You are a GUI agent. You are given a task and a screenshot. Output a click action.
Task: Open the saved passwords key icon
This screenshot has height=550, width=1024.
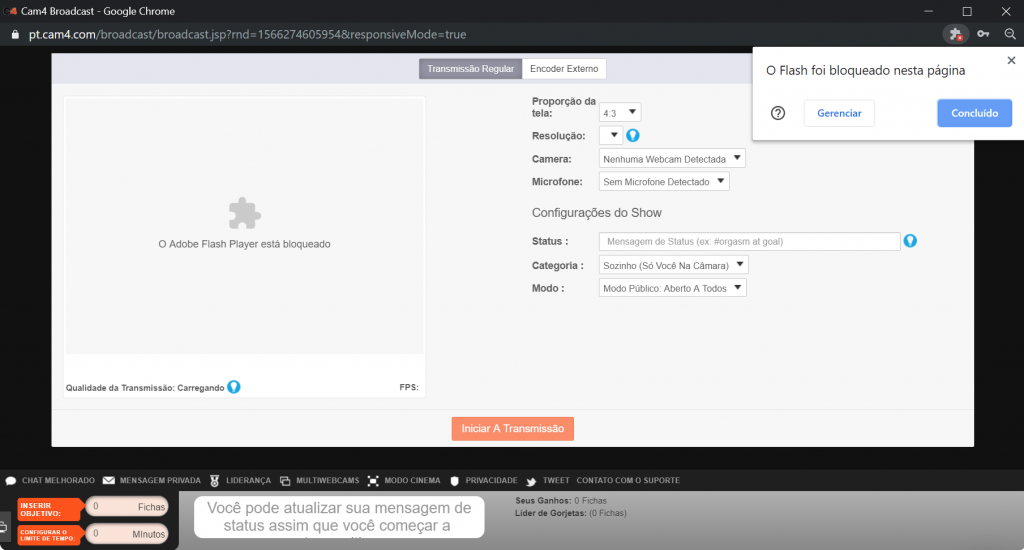(984, 34)
